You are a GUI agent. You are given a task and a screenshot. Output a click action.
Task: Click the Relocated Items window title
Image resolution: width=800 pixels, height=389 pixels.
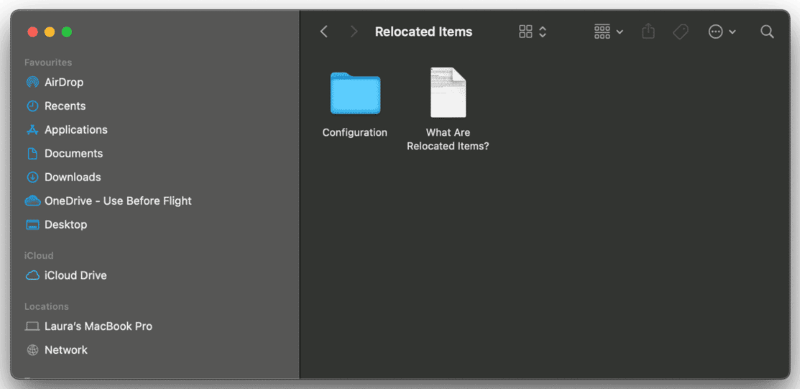tap(423, 32)
